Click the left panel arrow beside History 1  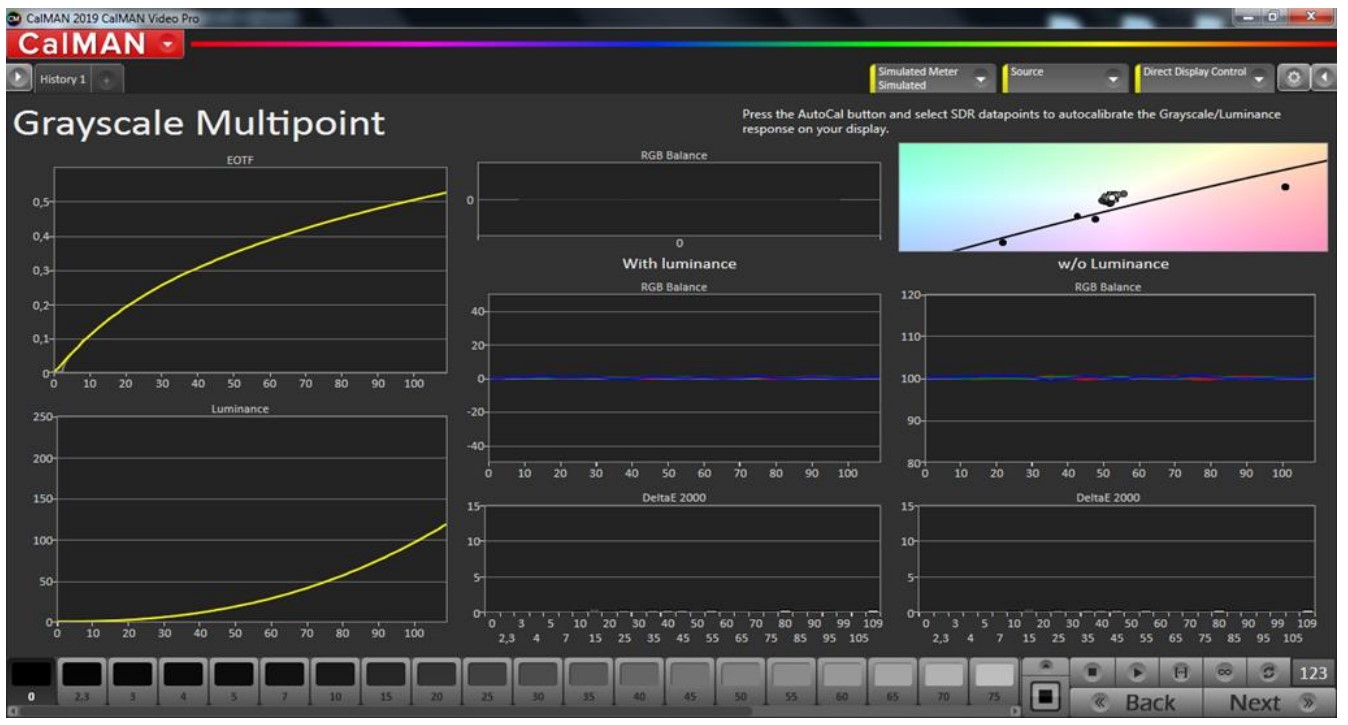17,78
